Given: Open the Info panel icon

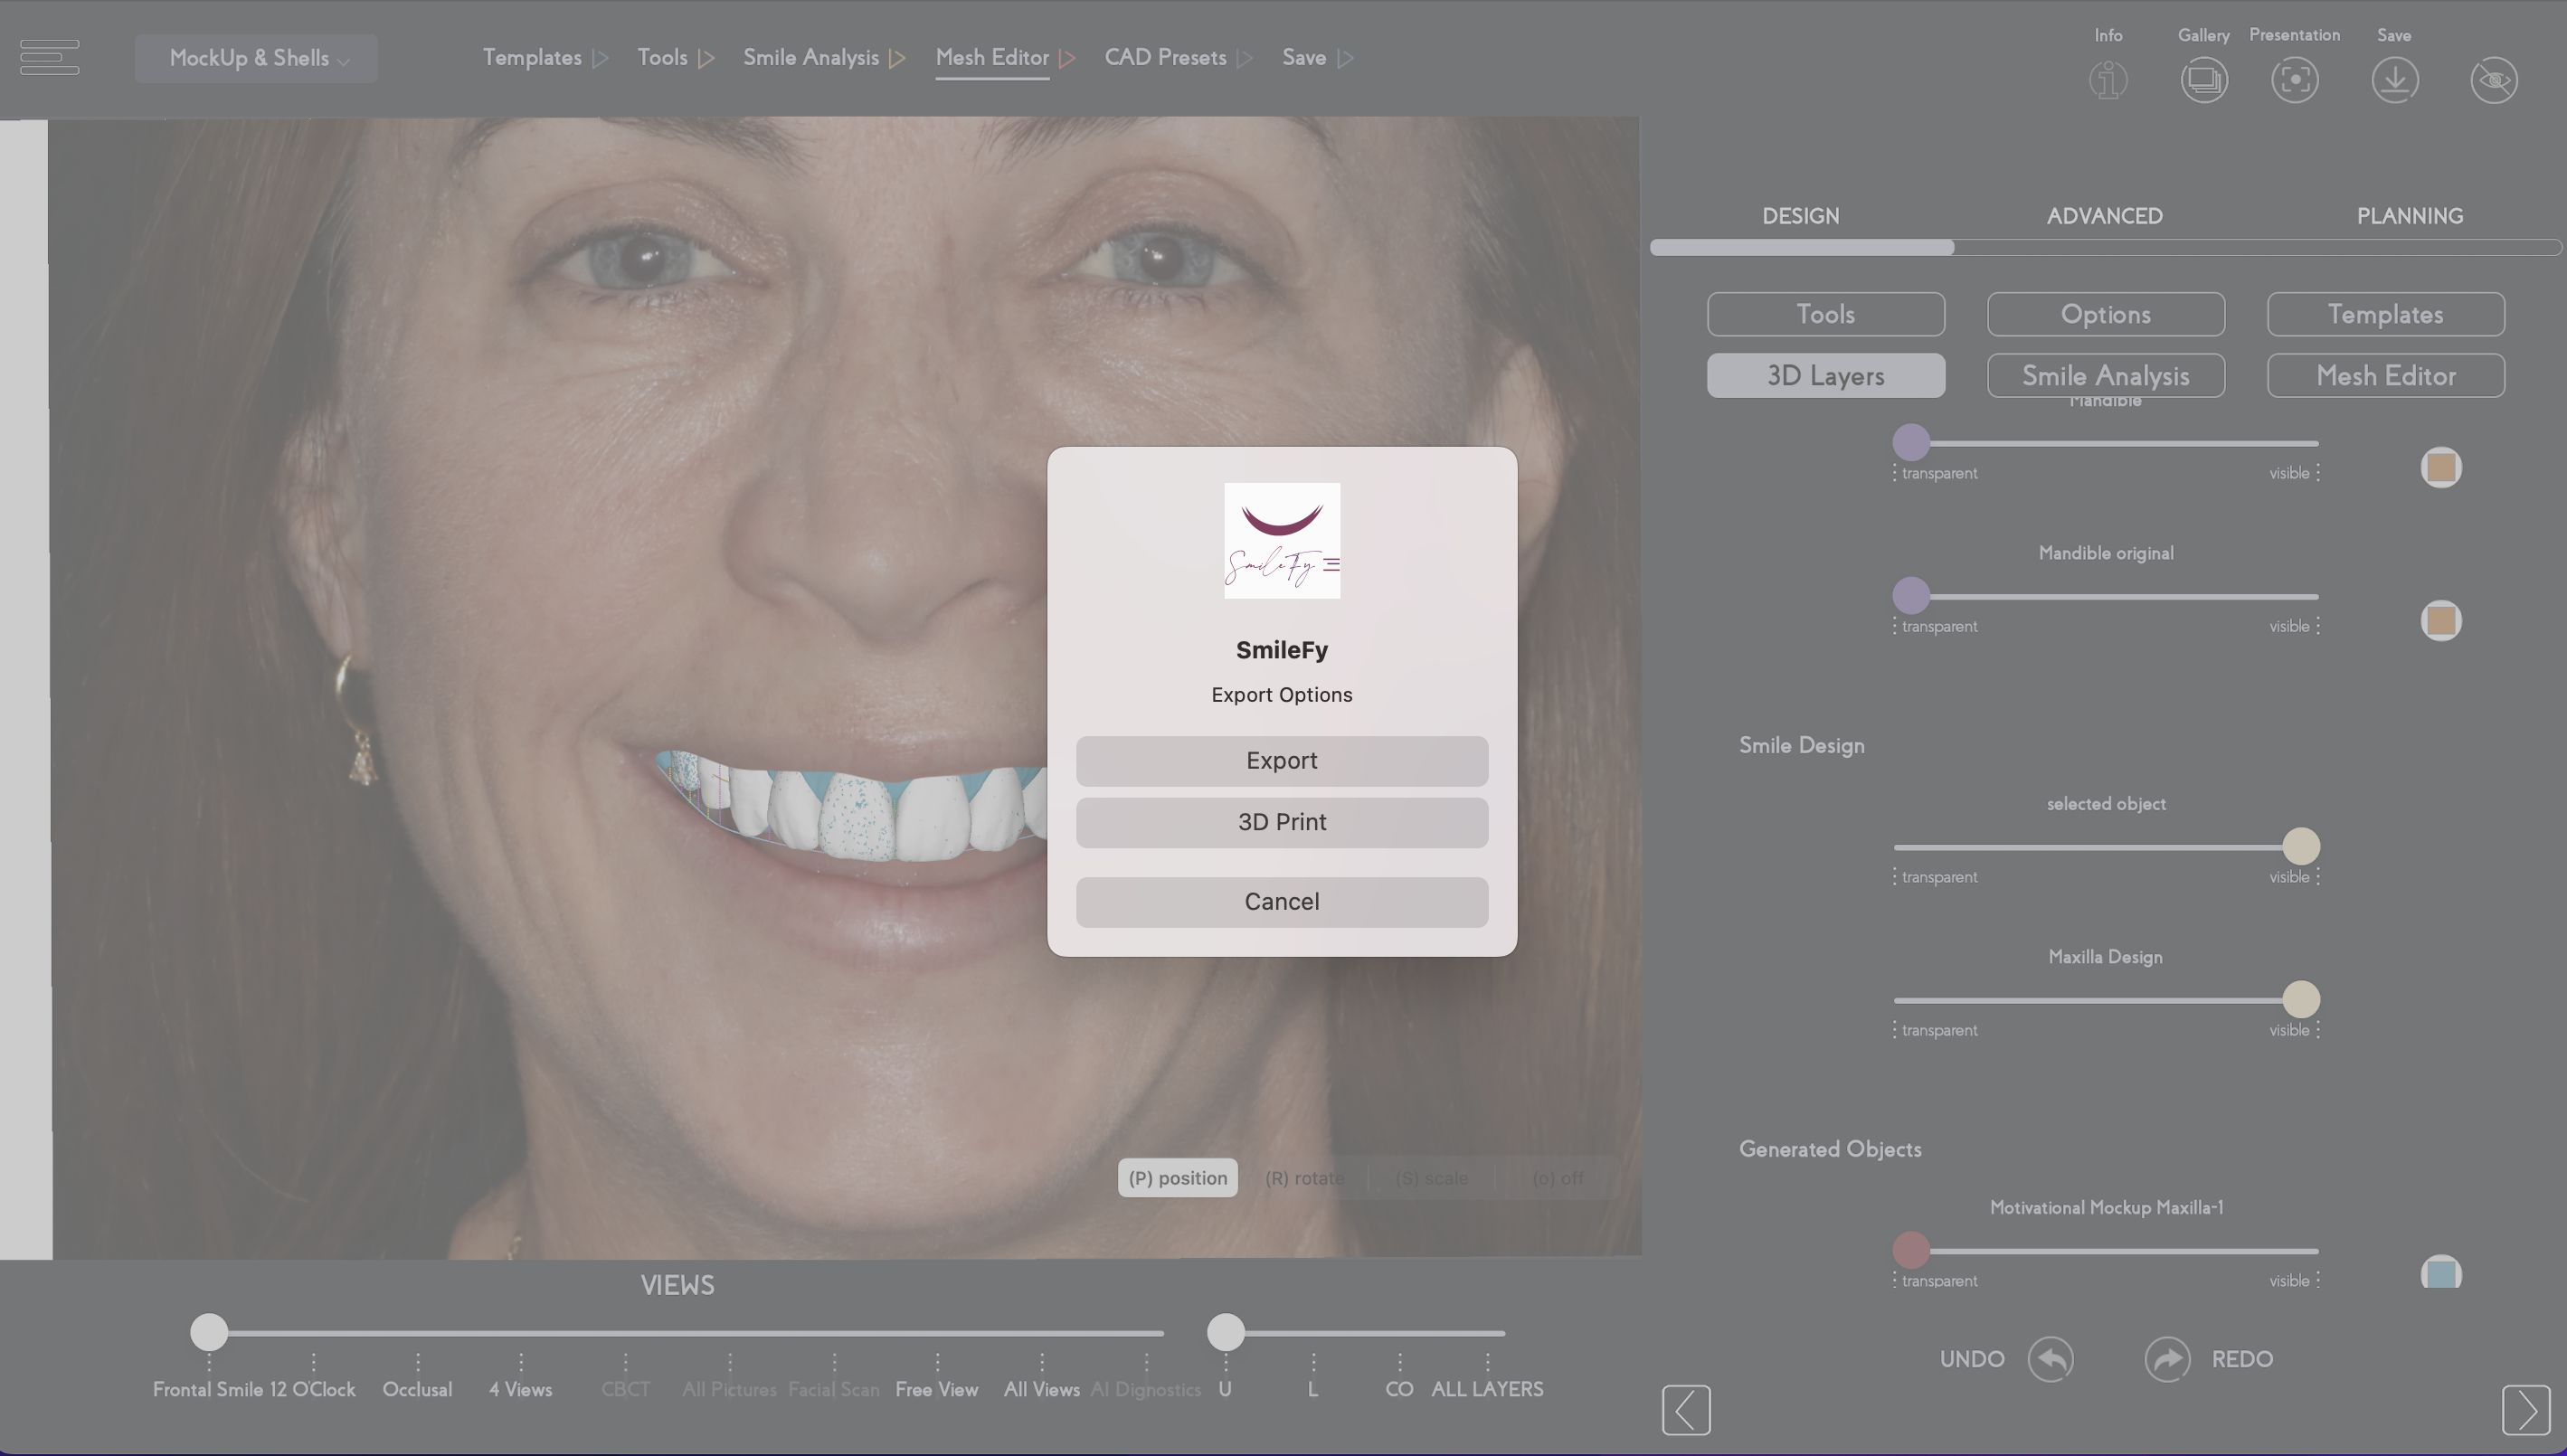Looking at the screenshot, I should (x=2107, y=80).
